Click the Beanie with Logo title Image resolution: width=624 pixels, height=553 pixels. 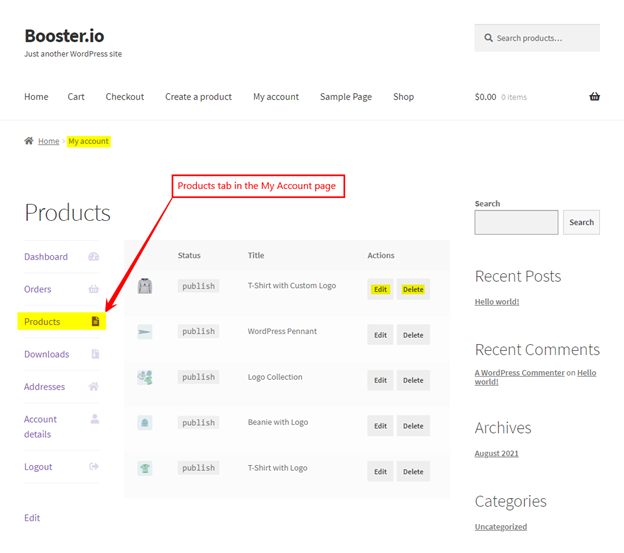[x=278, y=422]
